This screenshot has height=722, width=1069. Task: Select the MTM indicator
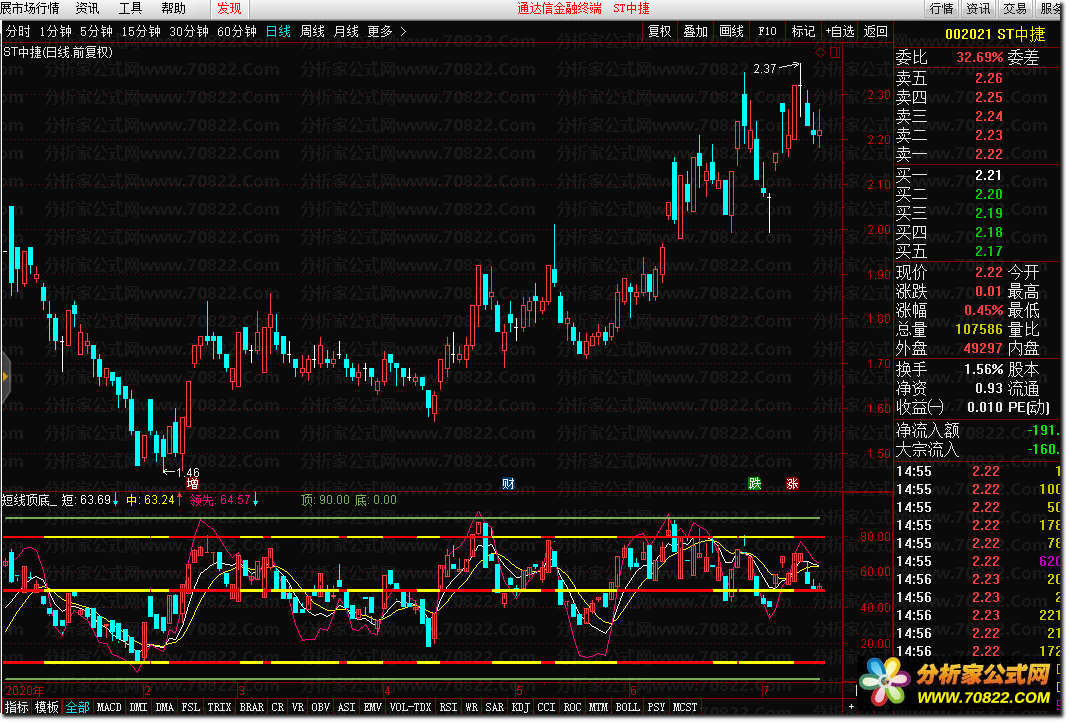[598, 707]
